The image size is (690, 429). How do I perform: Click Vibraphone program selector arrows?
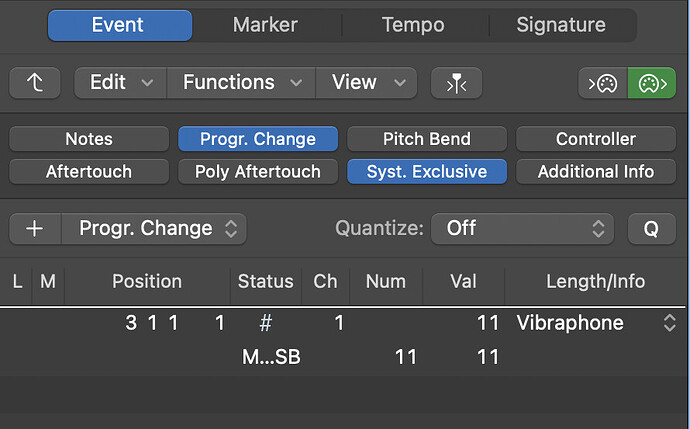pos(669,323)
